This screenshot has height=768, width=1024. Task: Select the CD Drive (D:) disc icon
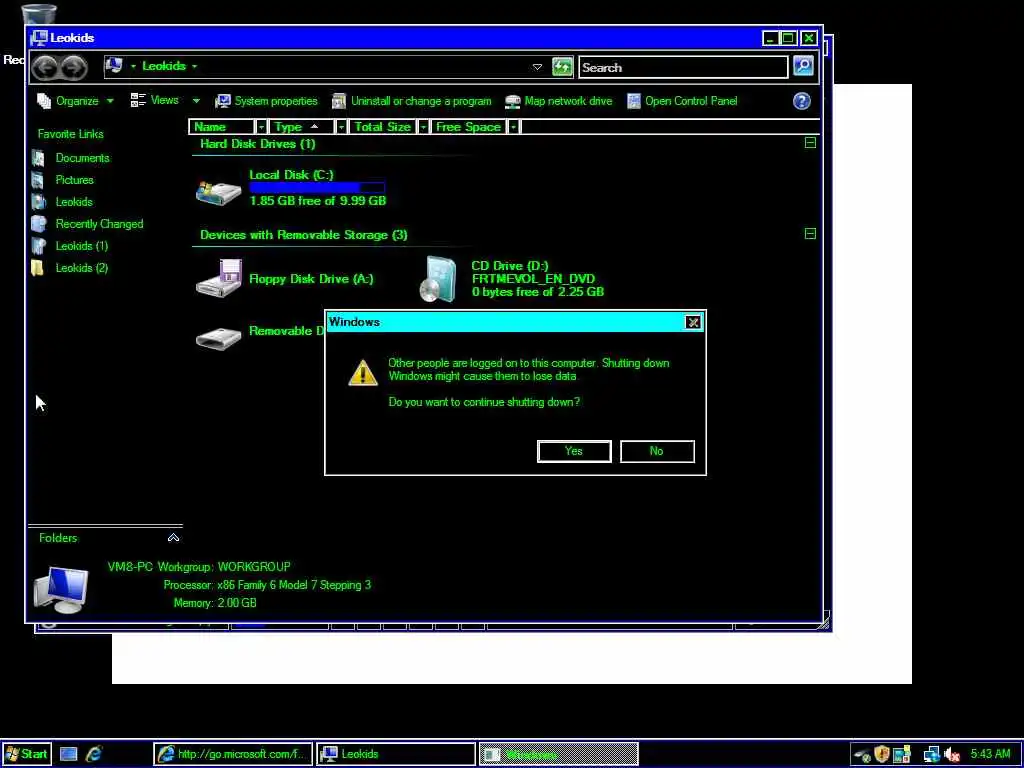(438, 280)
